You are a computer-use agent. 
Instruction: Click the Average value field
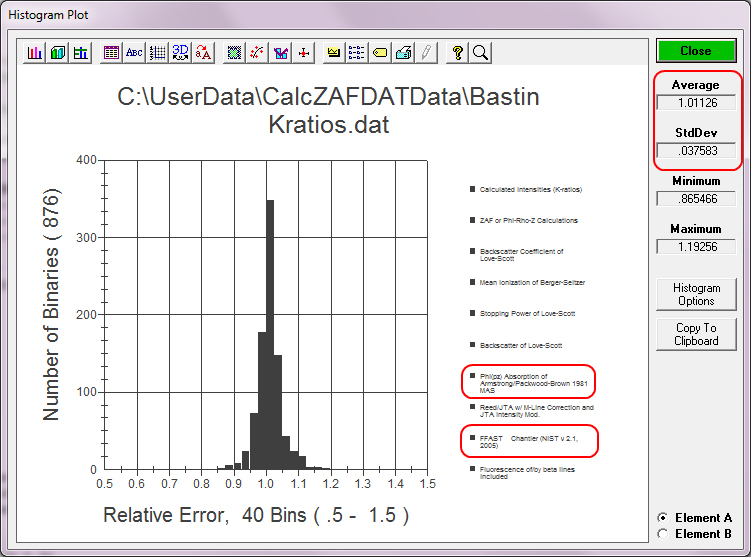(x=696, y=101)
